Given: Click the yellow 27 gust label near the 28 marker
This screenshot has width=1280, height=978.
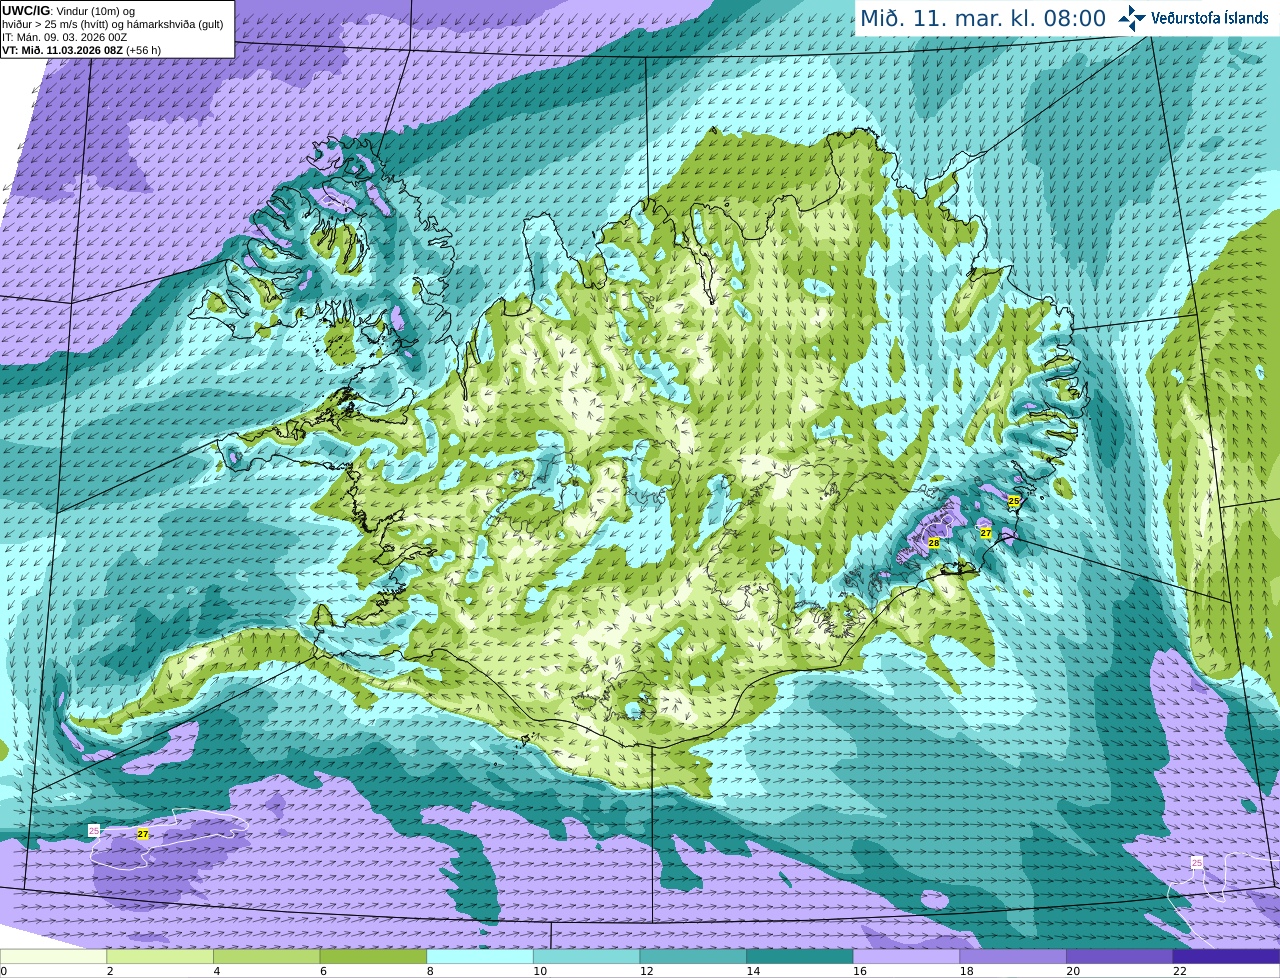Looking at the screenshot, I should click(x=986, y=533).
